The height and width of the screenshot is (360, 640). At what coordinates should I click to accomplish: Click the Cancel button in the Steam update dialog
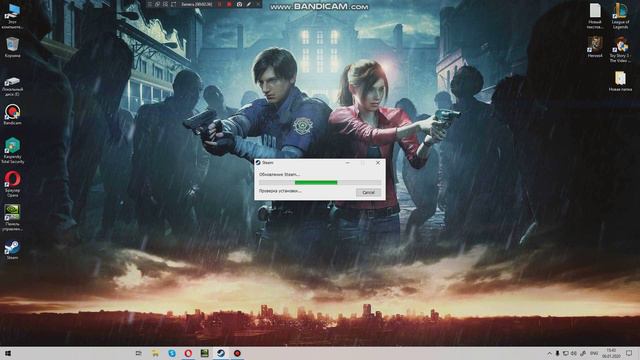point(368,192)
